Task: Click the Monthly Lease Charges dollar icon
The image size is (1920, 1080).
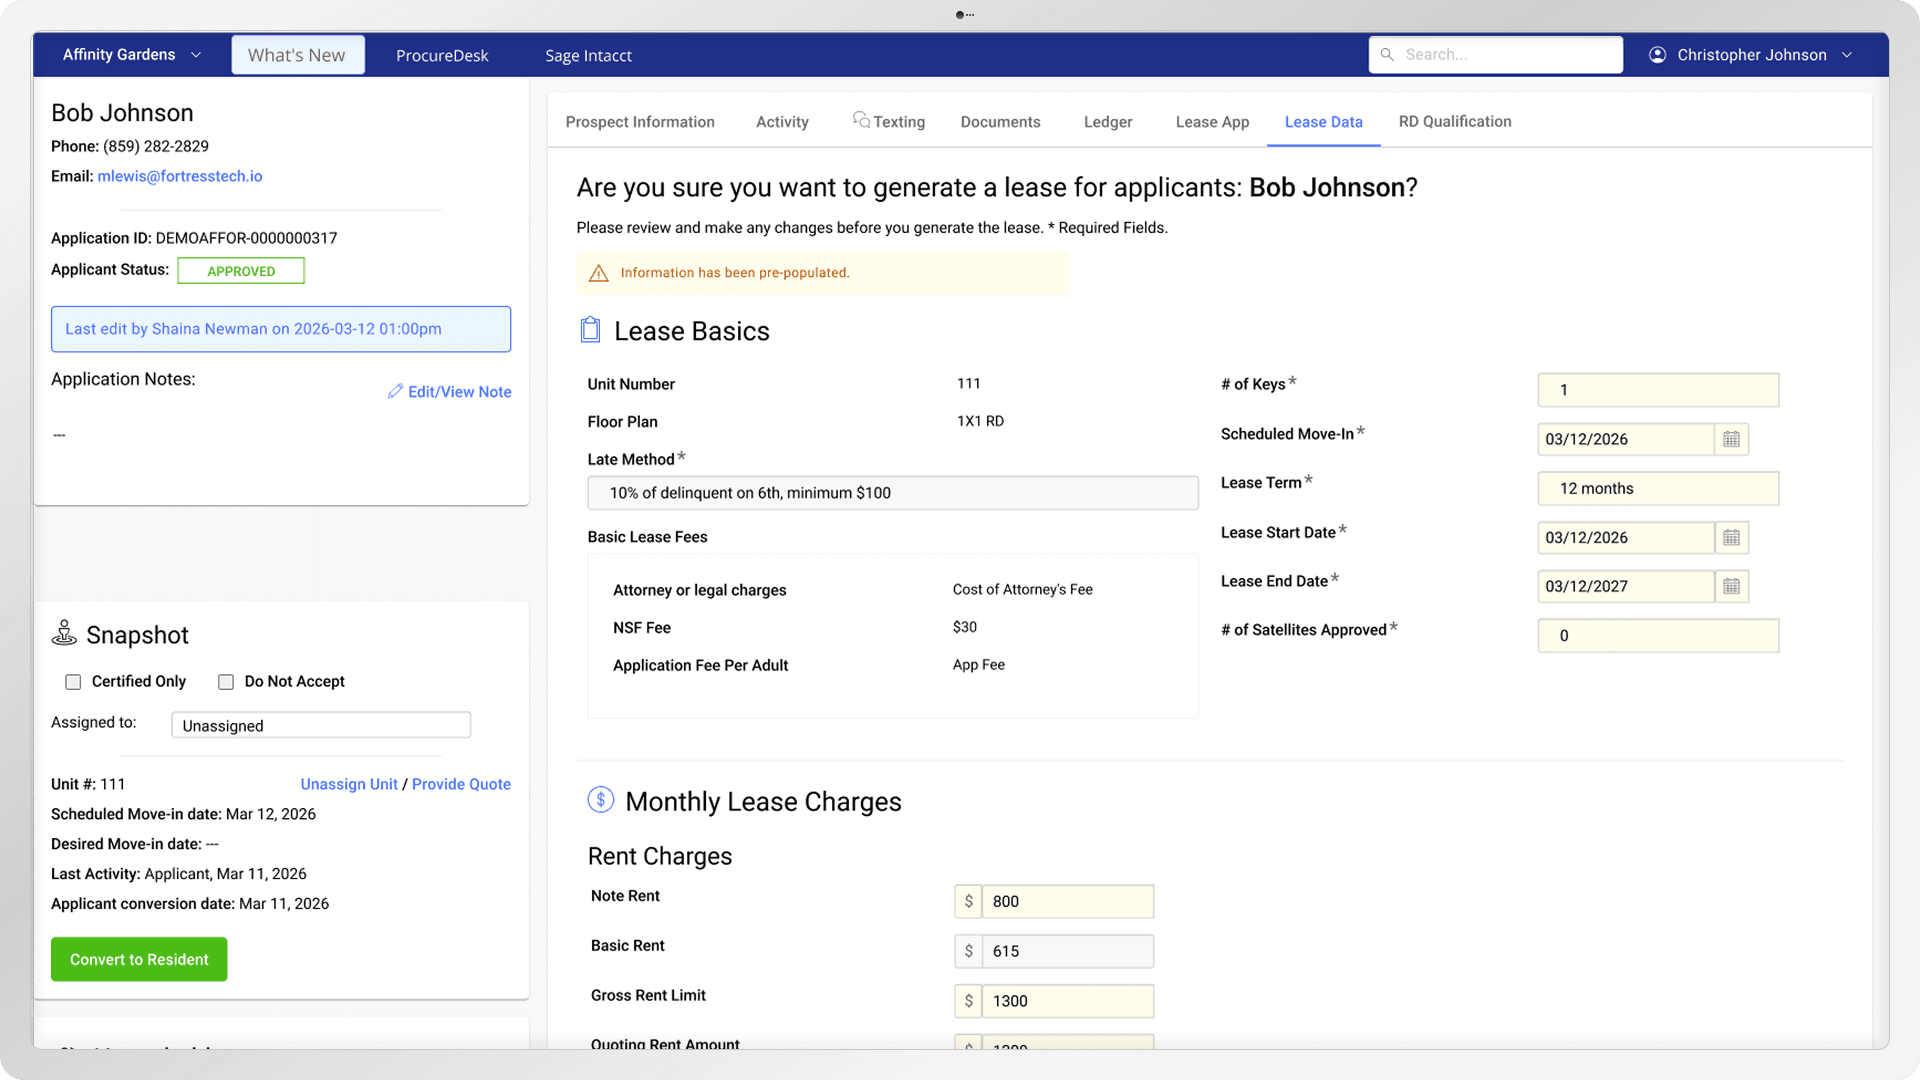Action: click(x=601, y=800)
